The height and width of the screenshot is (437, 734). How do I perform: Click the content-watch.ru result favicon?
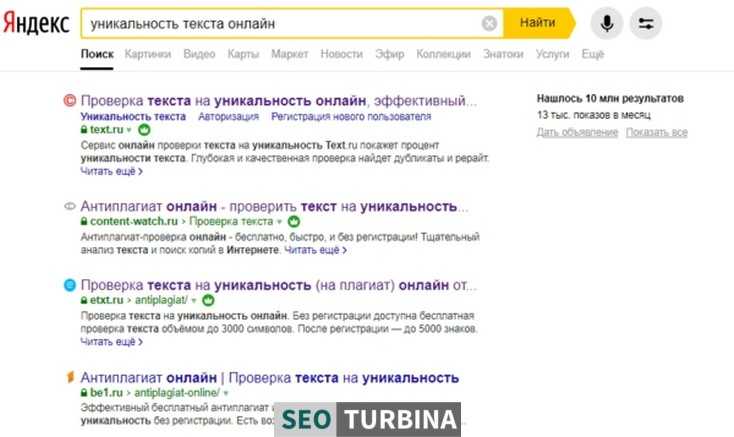[x=70, y=206]
